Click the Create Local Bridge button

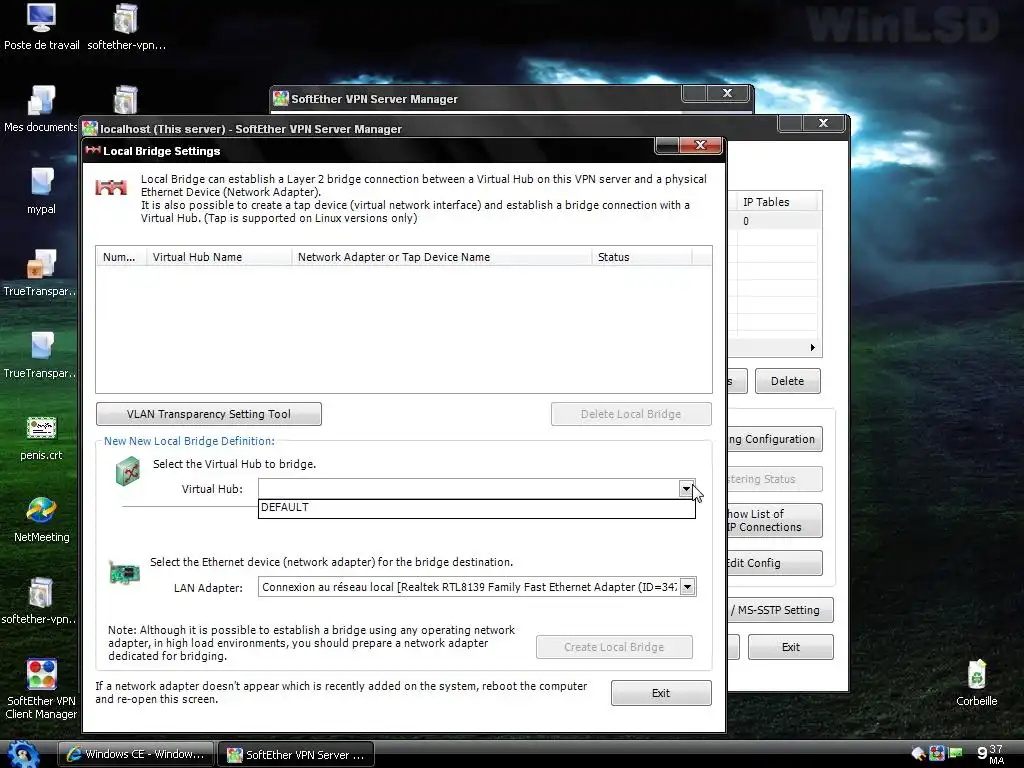[614, 647]
